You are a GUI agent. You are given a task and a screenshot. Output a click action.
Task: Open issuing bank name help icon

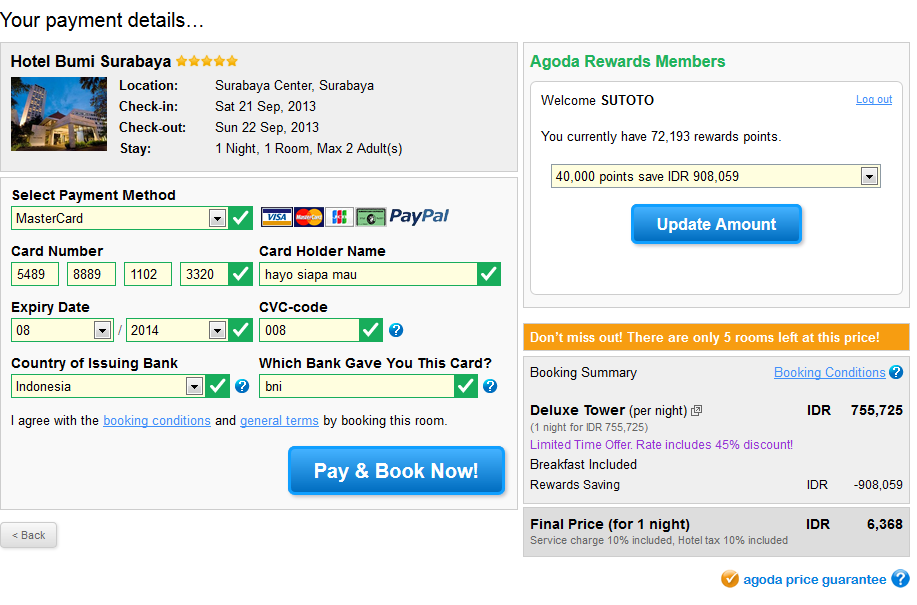[x=490, y=386]
